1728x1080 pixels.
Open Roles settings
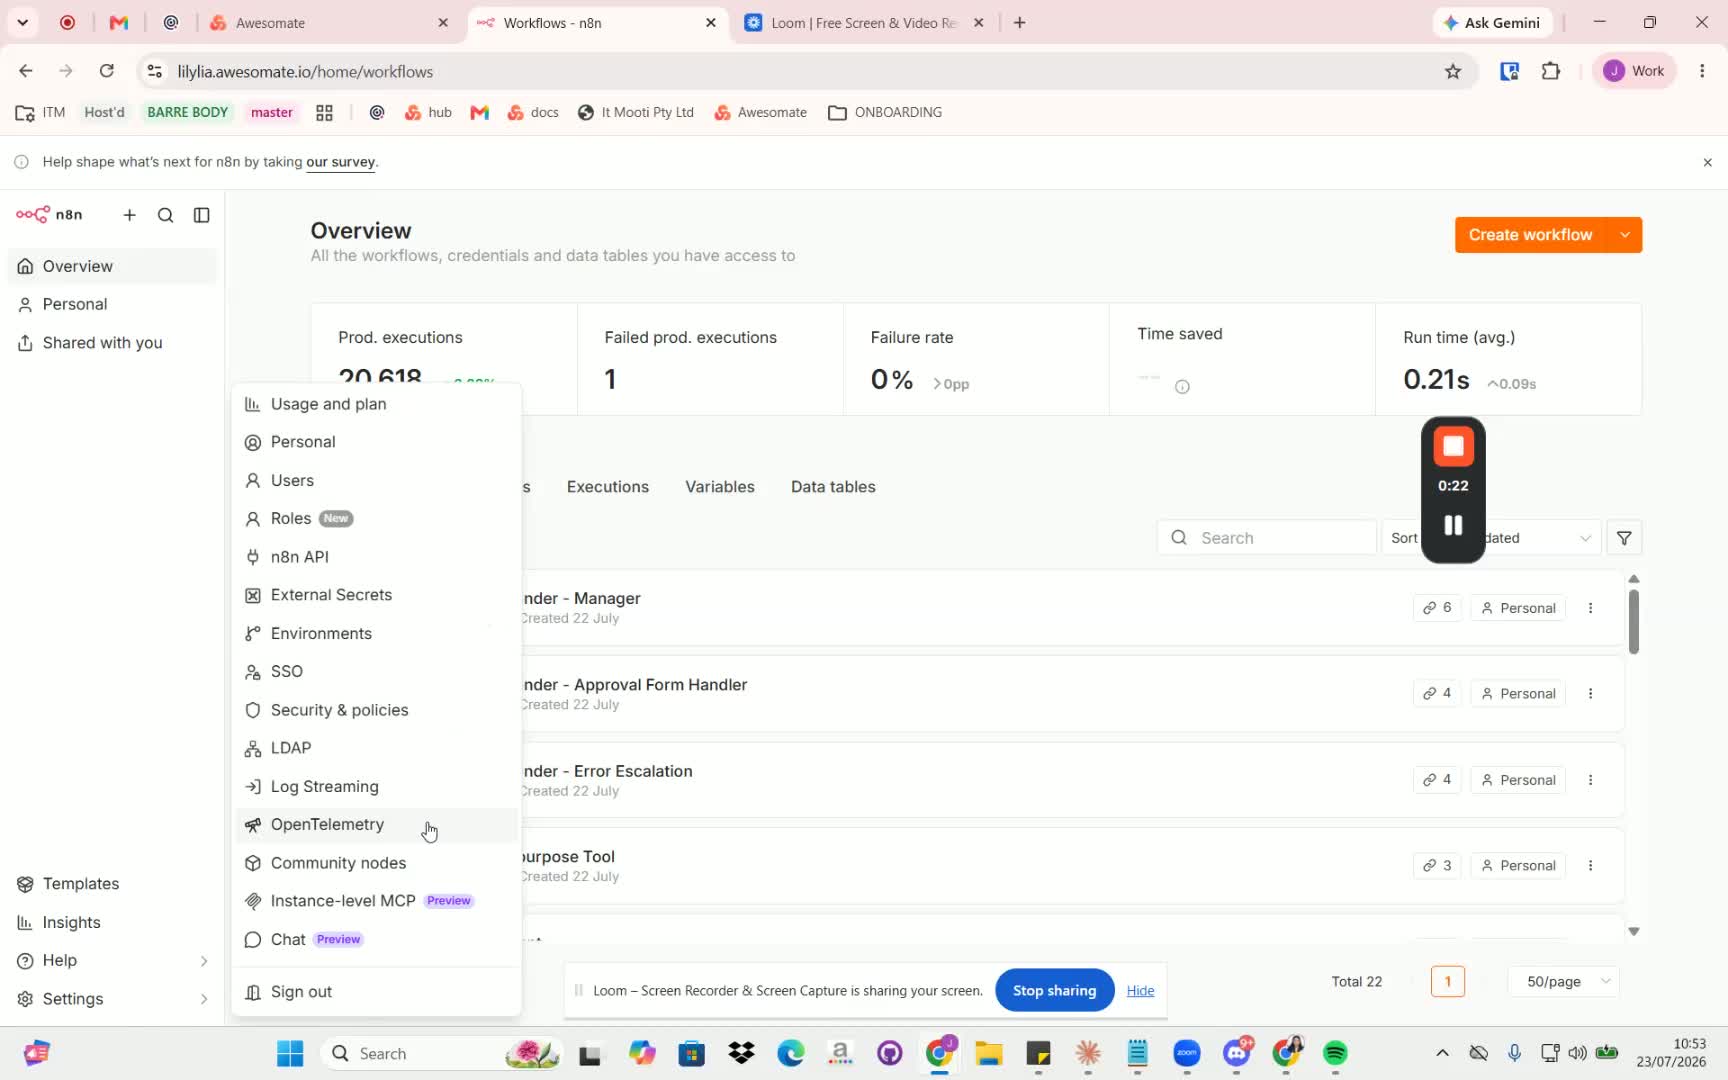click(x=376, y=519)
